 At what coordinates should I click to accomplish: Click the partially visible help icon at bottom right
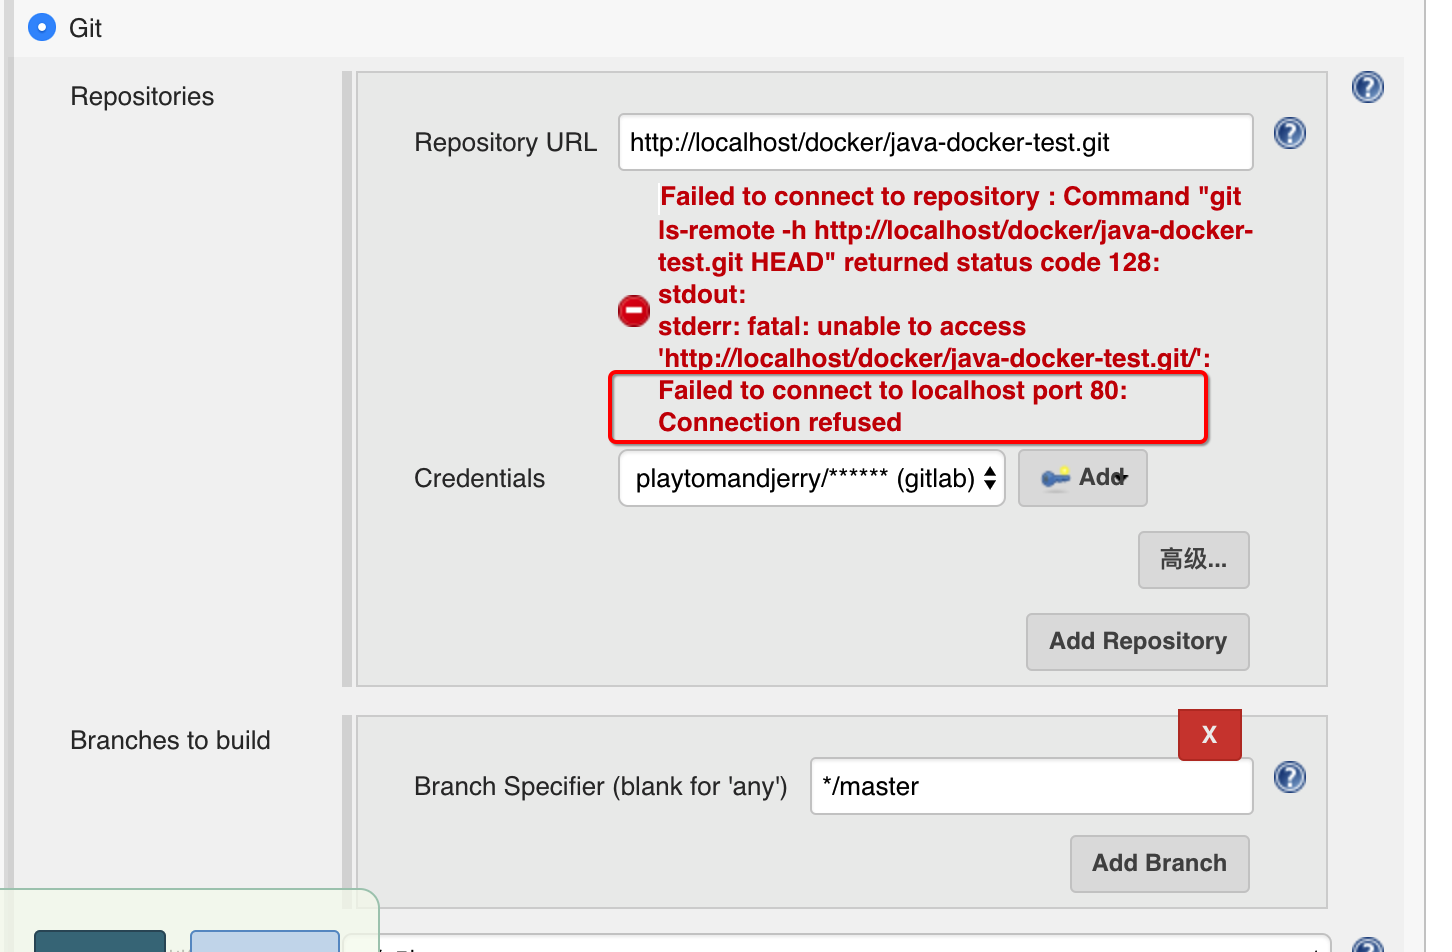click(1367, 944)
